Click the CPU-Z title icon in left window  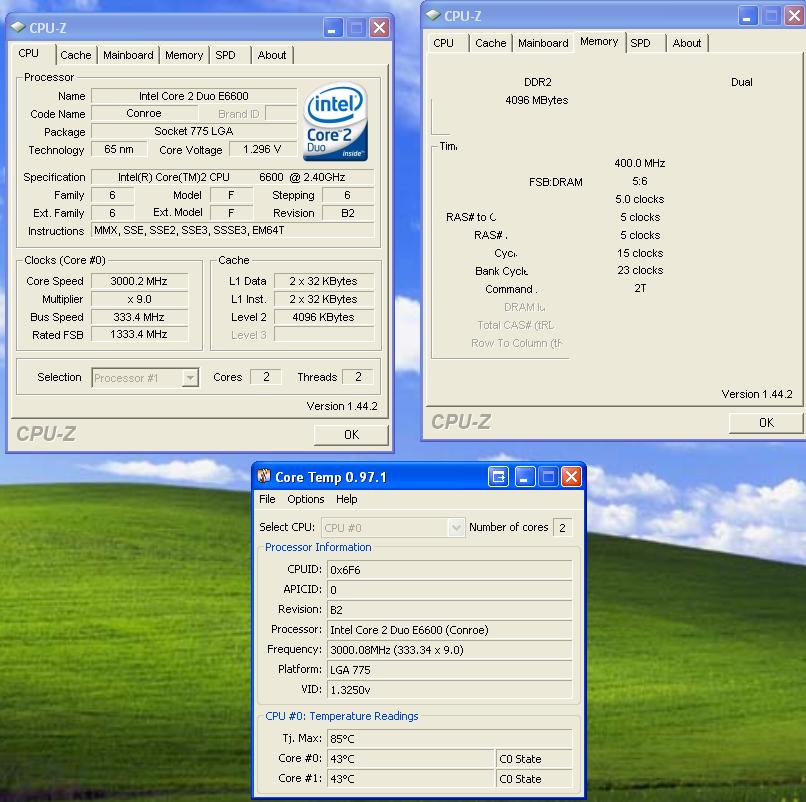tap(18, 27)
